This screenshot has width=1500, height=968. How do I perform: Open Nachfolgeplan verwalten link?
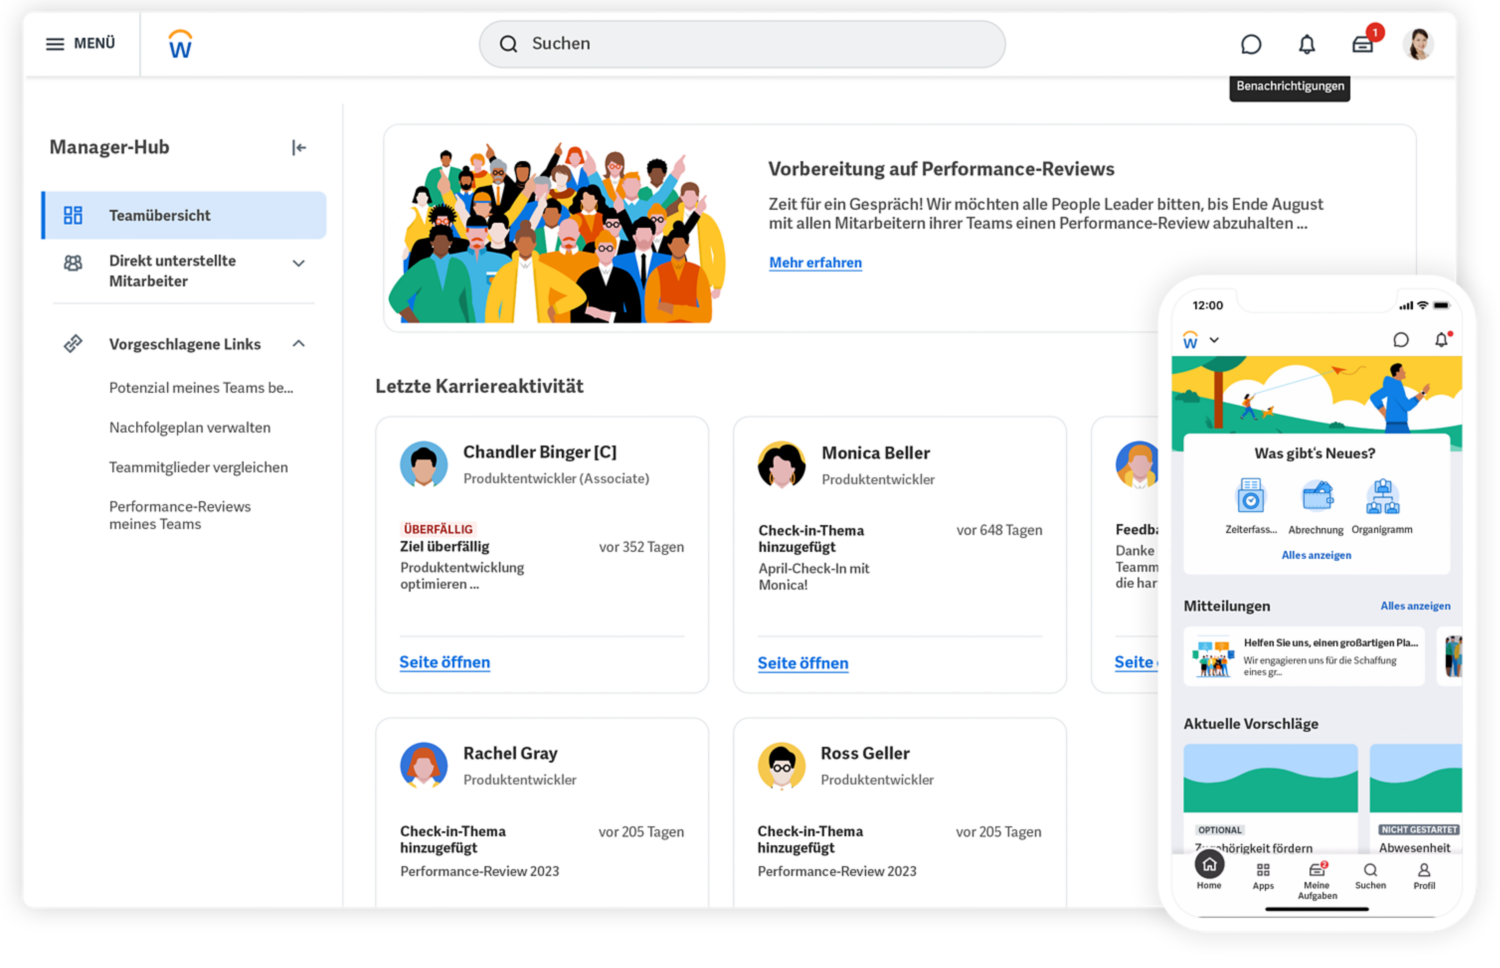190,428
